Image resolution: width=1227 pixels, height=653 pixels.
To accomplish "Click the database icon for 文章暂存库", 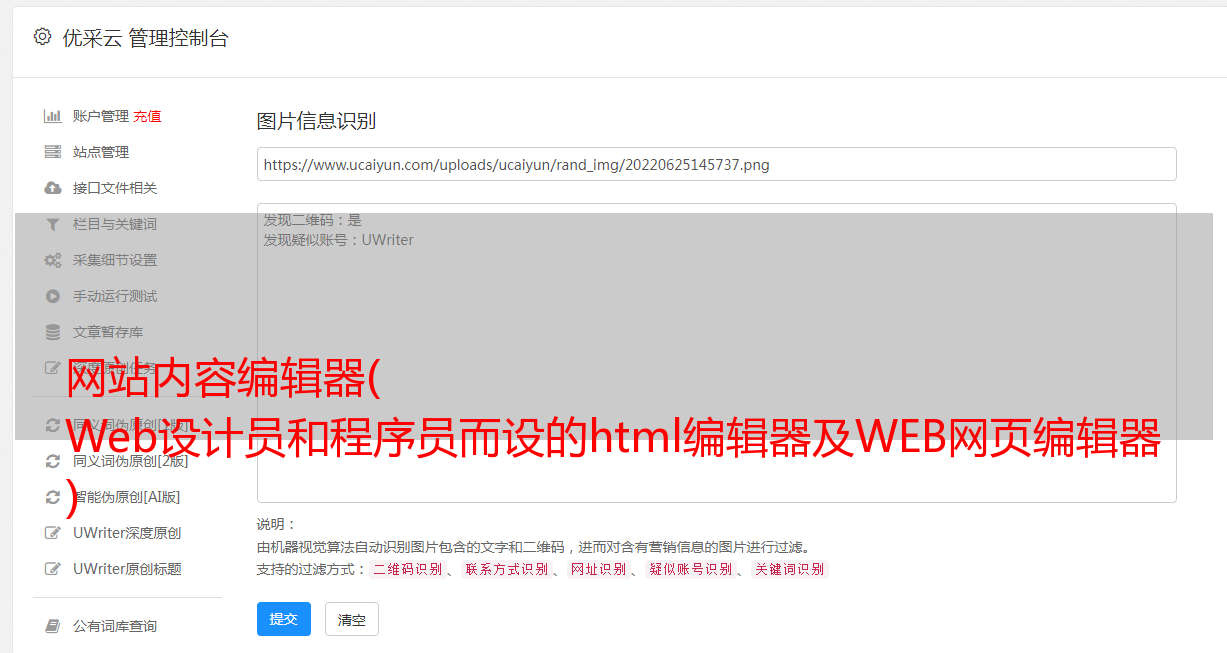I will point(53,332).
